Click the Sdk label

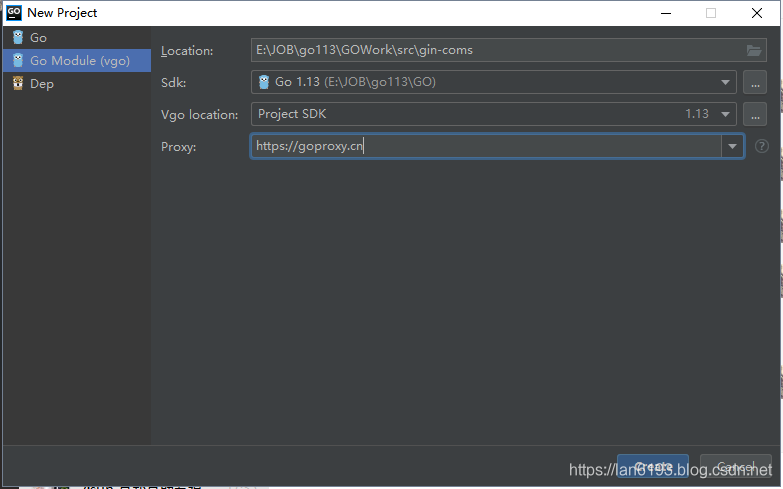click(x=173, y=83)
